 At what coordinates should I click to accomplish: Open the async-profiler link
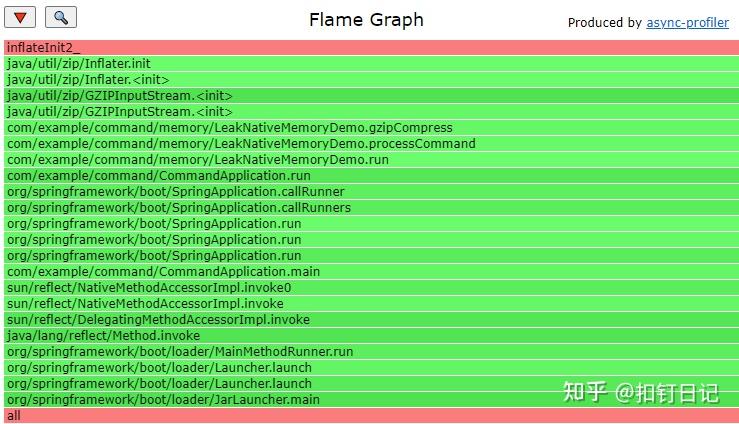pos(687,22)
